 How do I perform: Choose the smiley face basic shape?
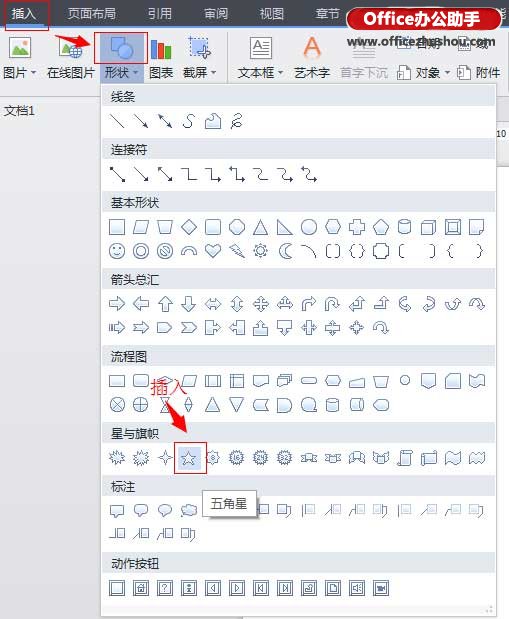click(117, 251)
